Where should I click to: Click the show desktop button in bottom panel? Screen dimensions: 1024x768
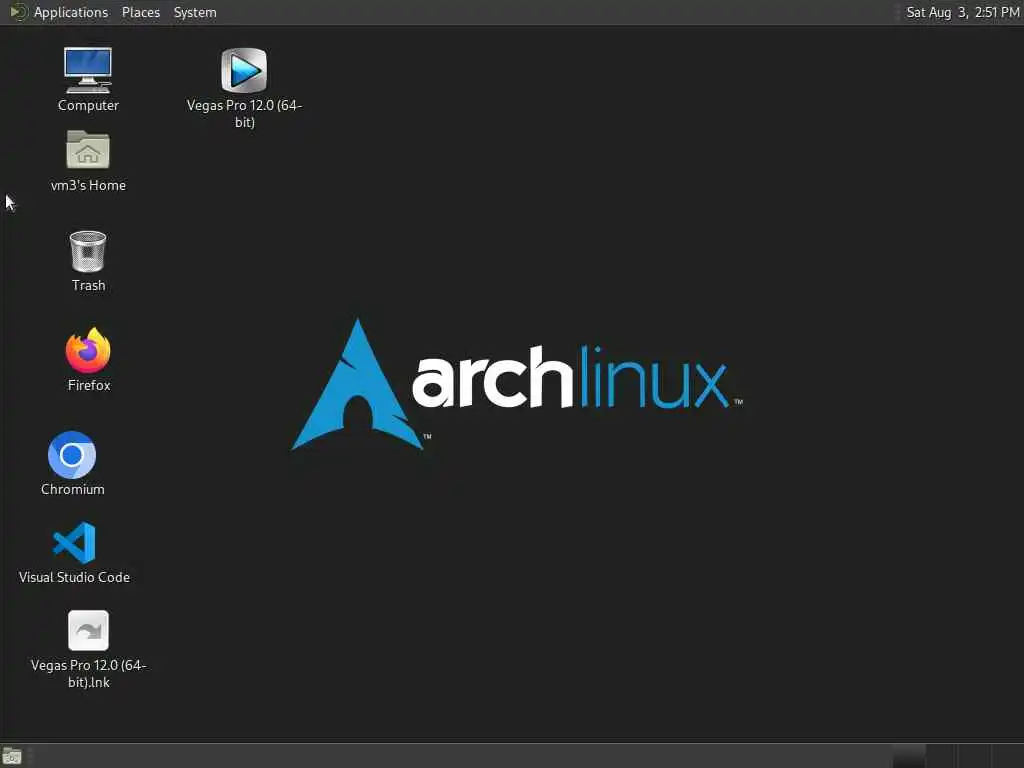12,757
